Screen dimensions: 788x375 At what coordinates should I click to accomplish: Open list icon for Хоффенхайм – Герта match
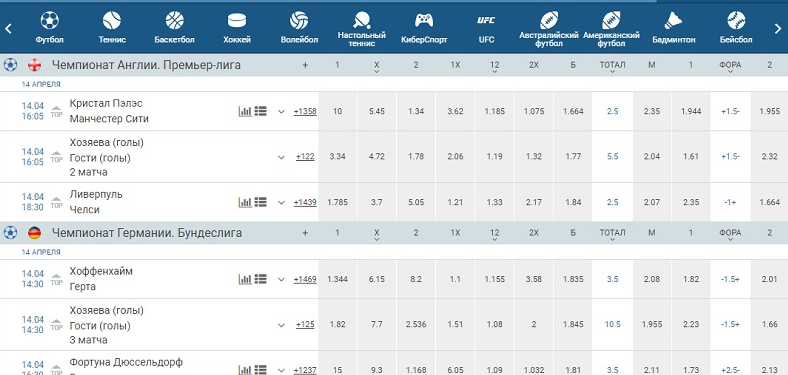pyautogui.click(x=260, y=279)
